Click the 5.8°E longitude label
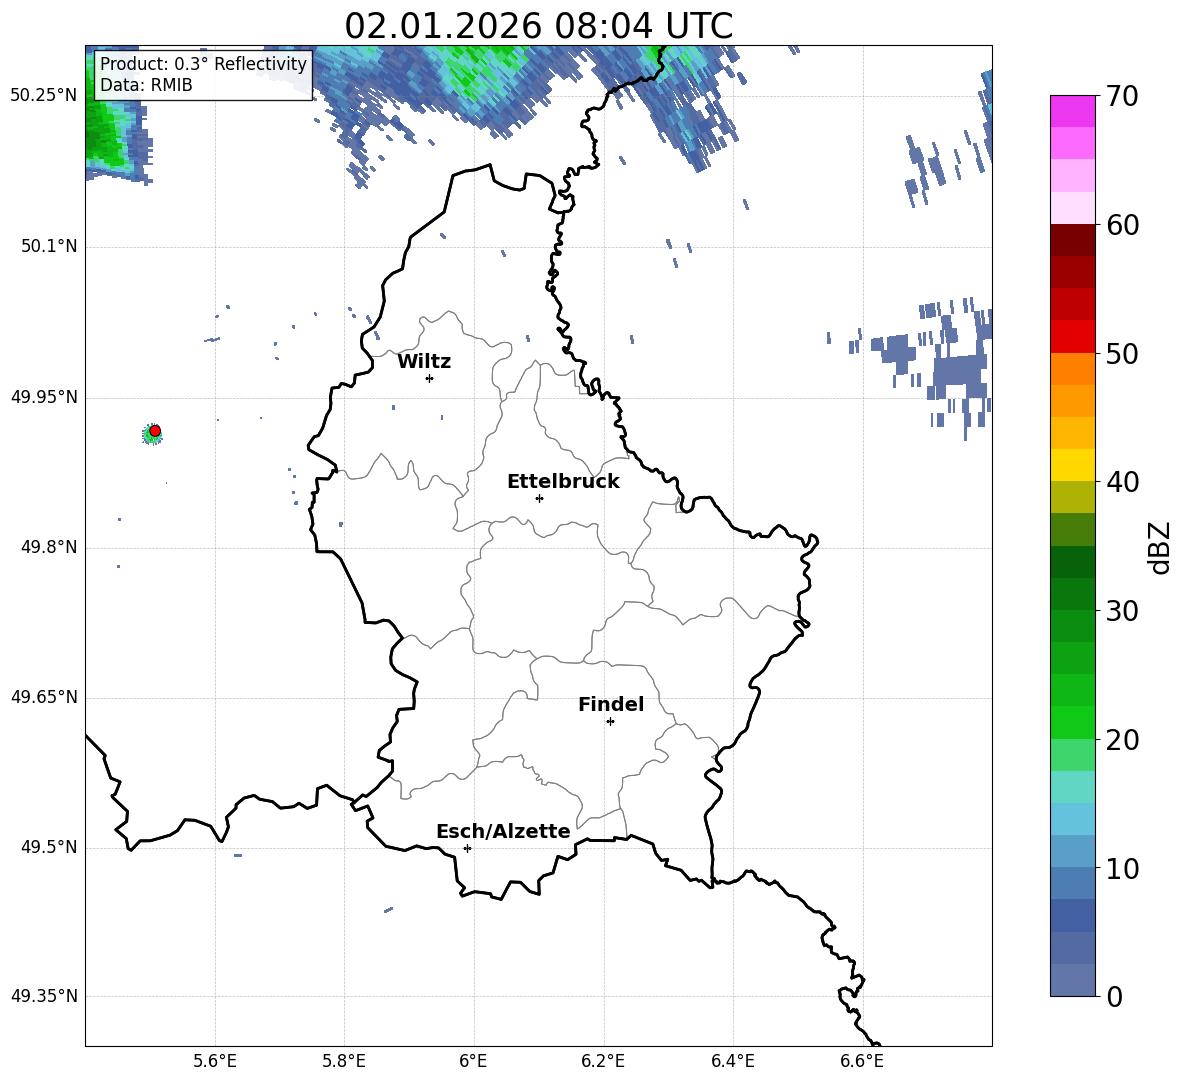 pyautogui.click(x=344, y=1061)
